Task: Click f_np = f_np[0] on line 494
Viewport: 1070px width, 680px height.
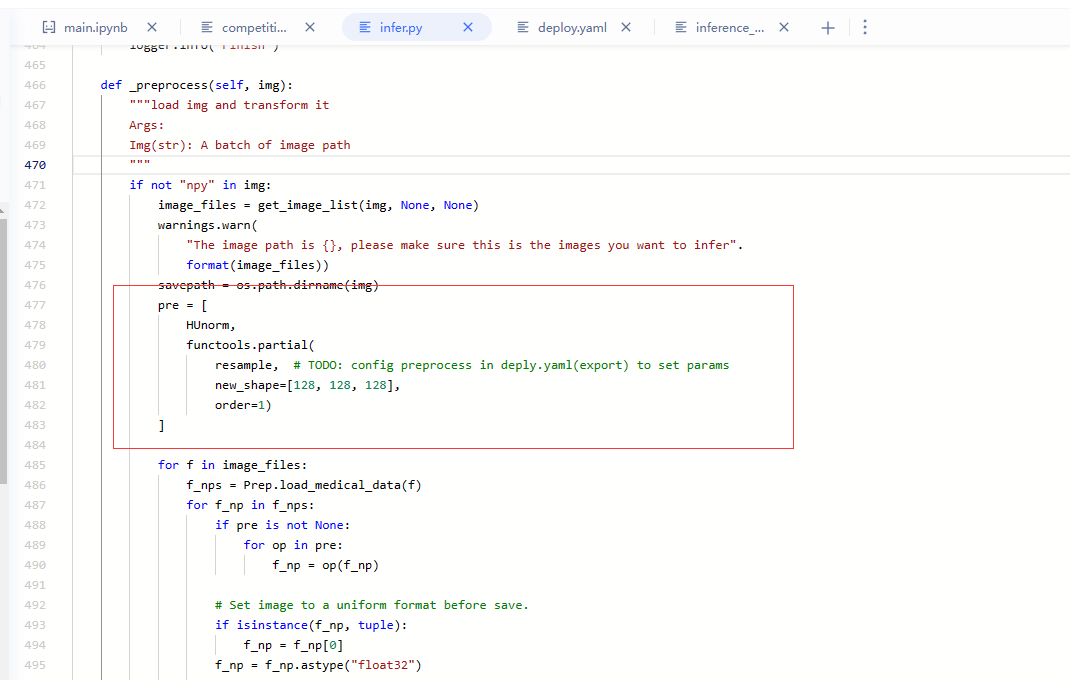Action: [x=293, y=645]
